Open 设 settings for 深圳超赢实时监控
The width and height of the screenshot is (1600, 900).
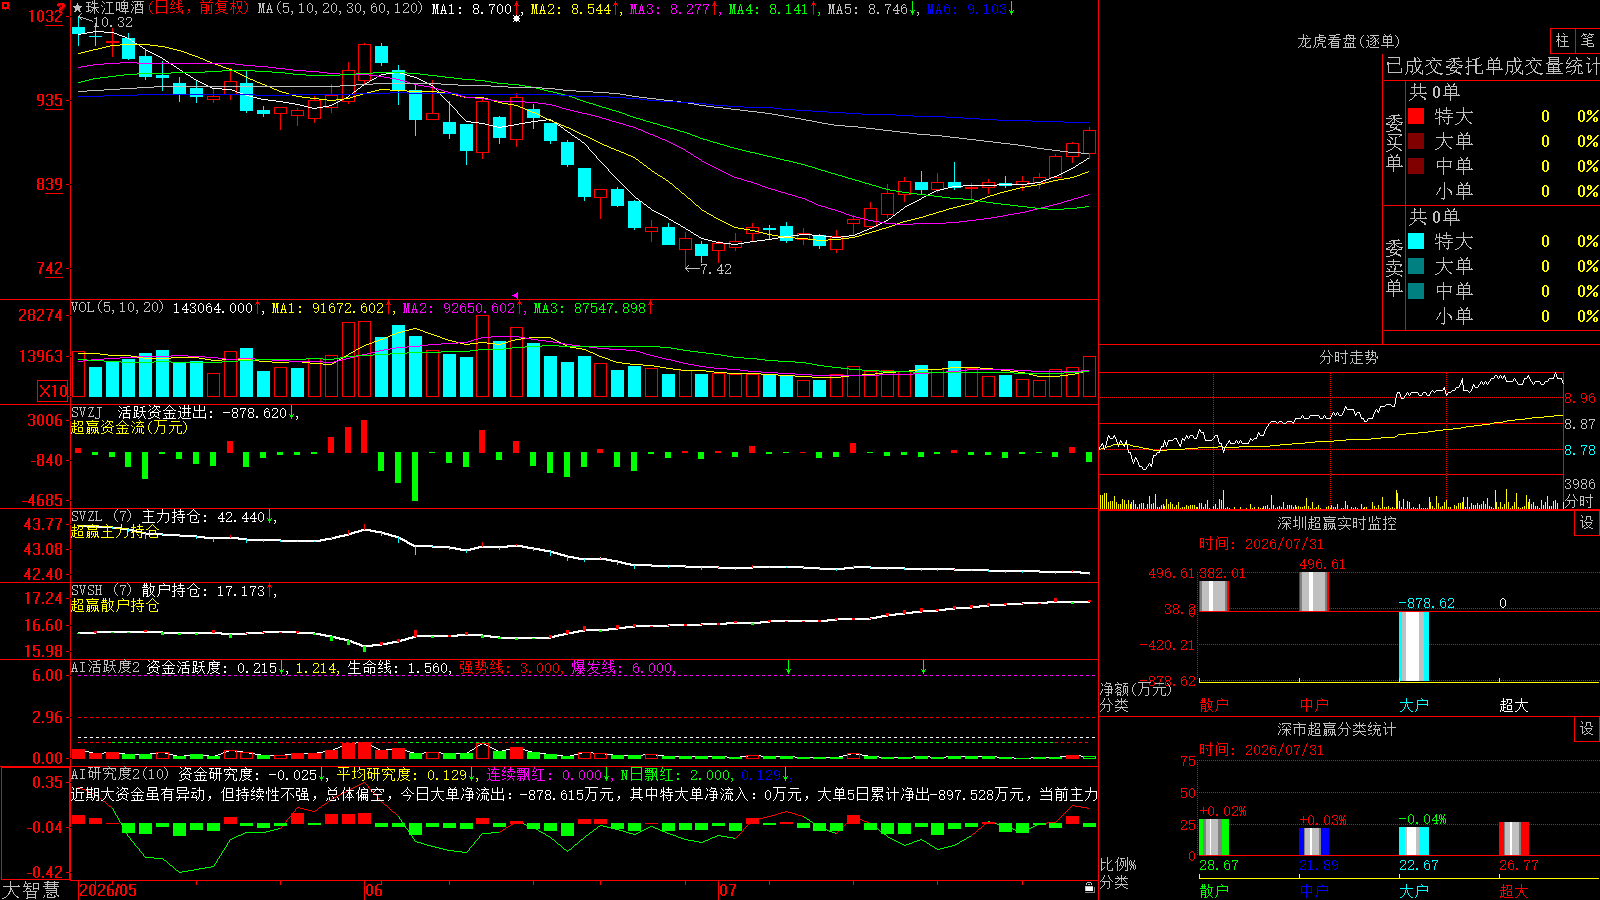[x=1587, y=523]
